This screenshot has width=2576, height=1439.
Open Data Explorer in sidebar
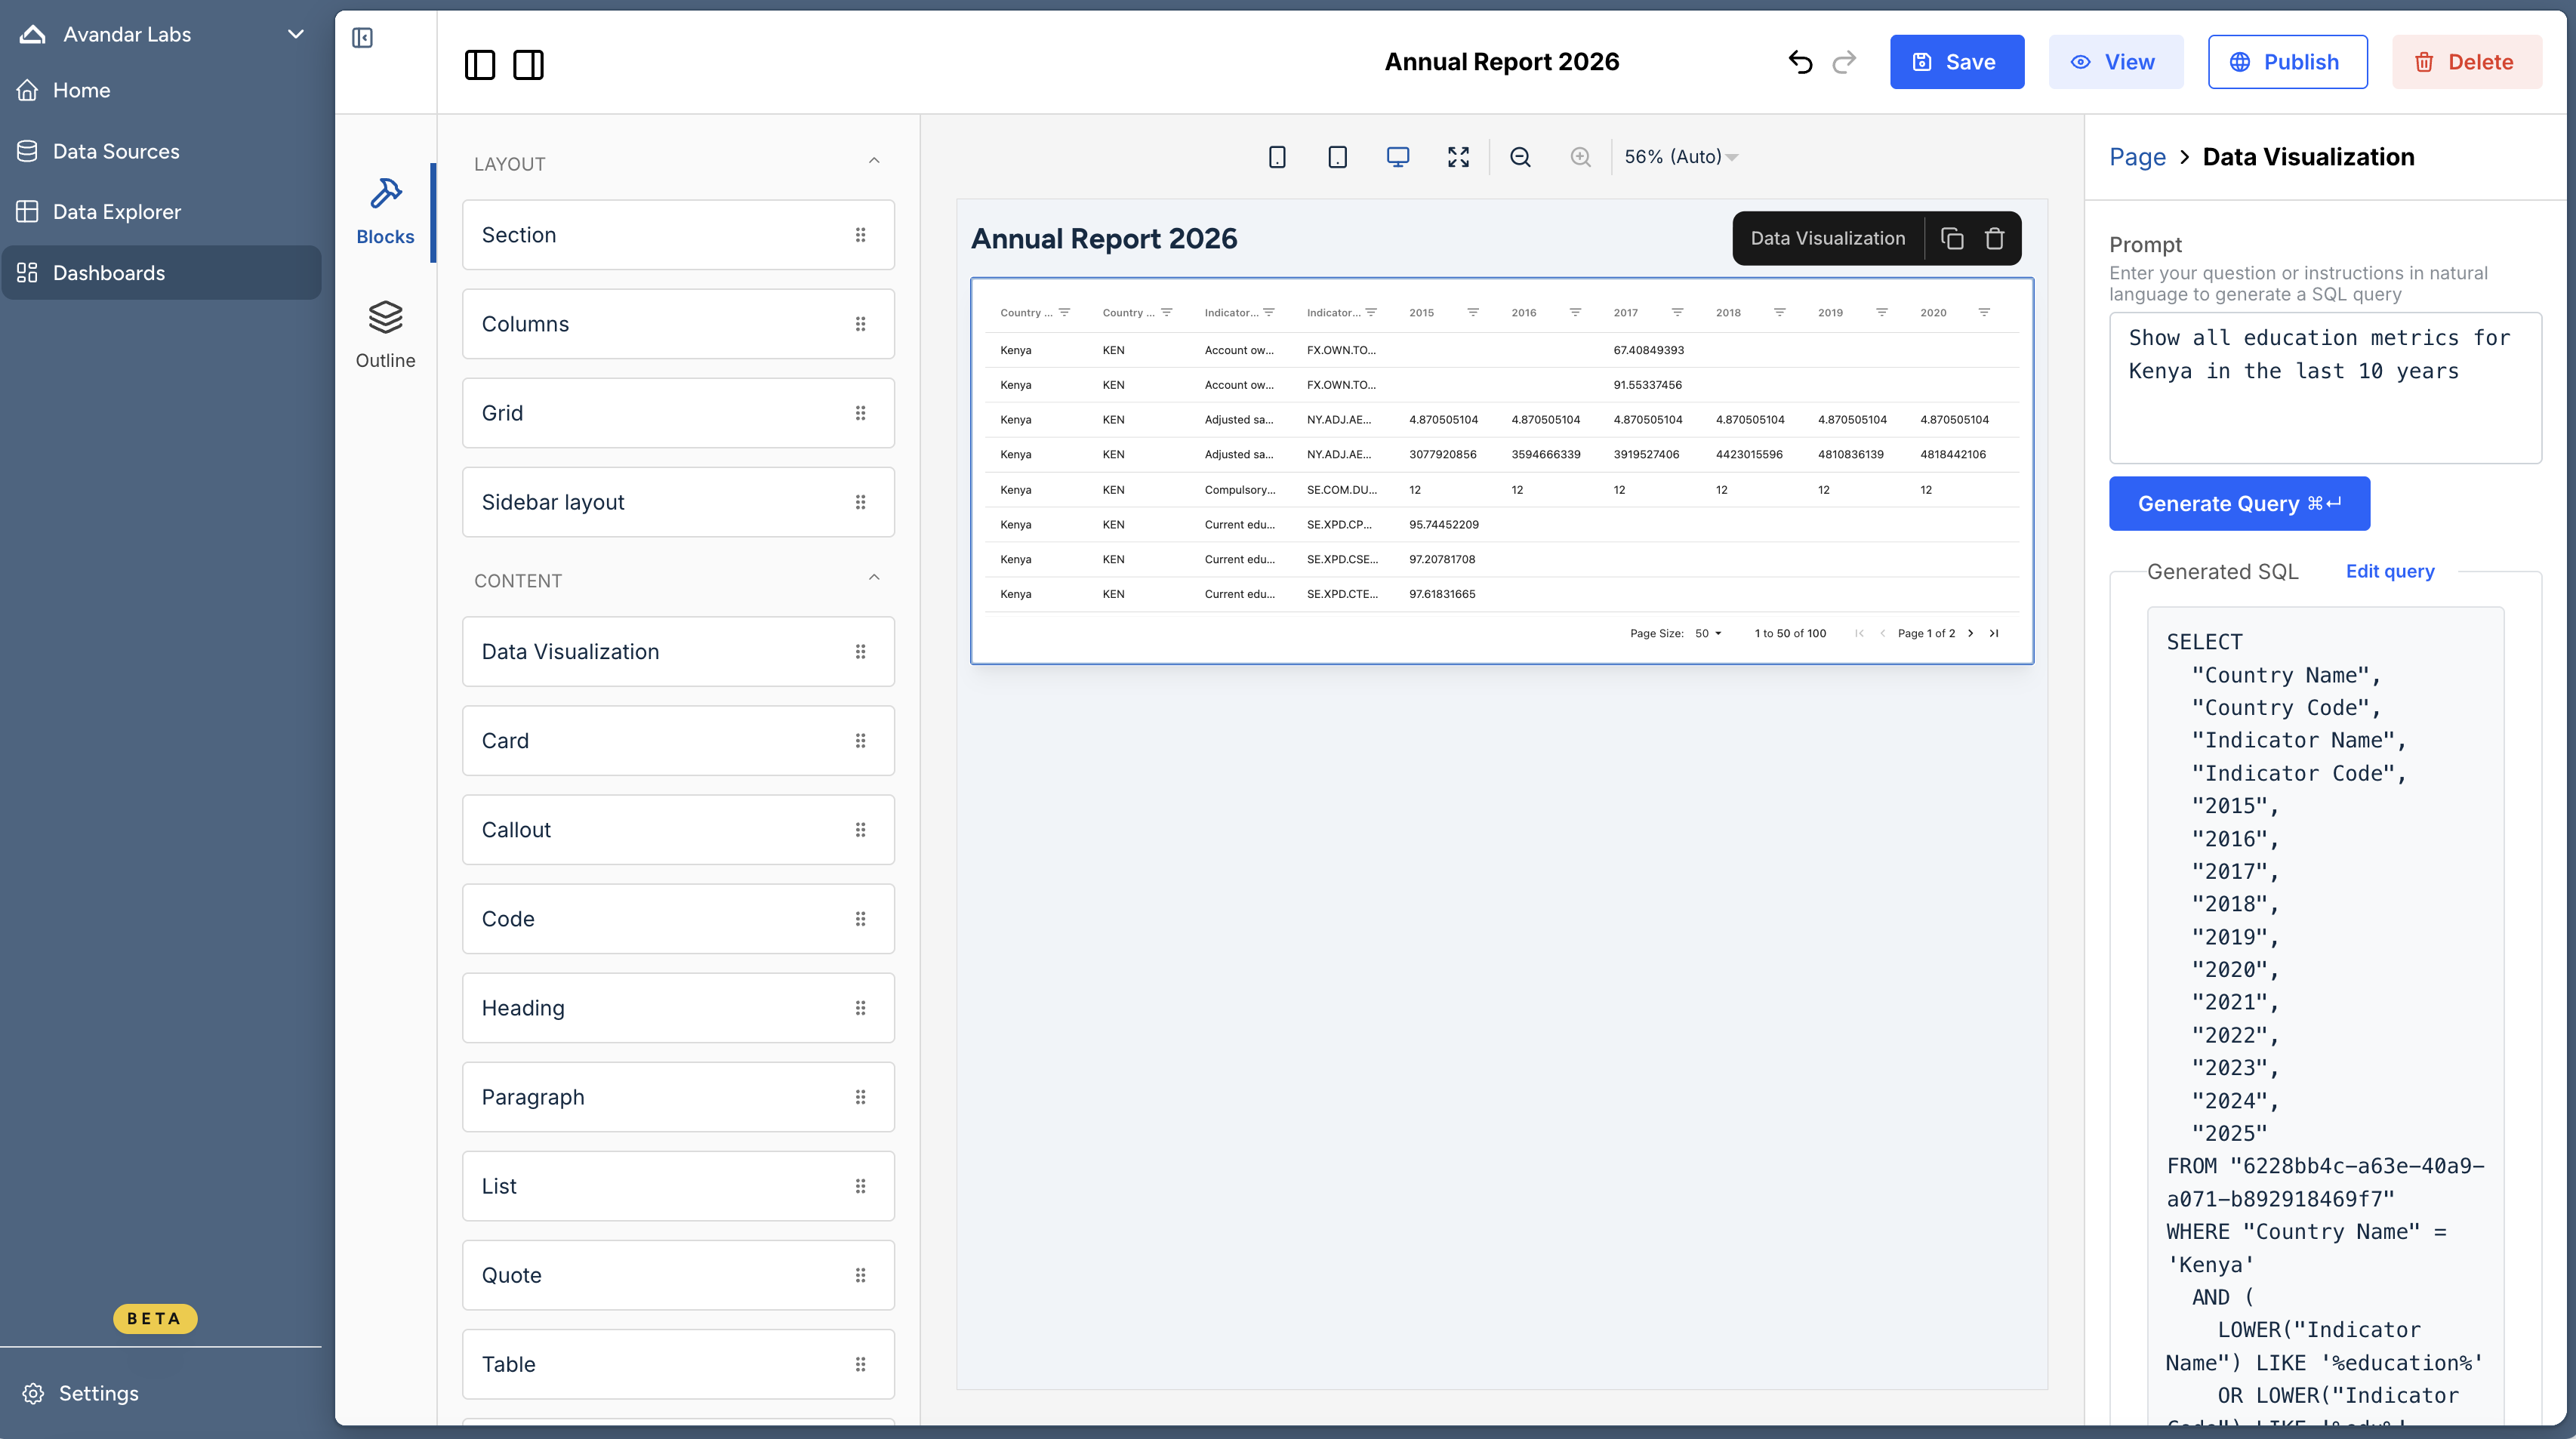click(x=116, y=212)
